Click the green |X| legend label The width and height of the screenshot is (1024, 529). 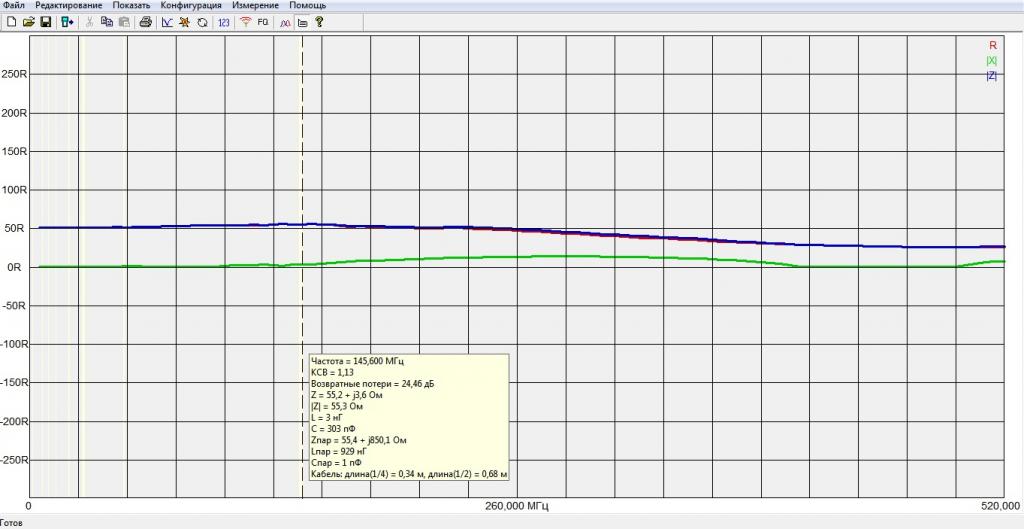point(991,61)
